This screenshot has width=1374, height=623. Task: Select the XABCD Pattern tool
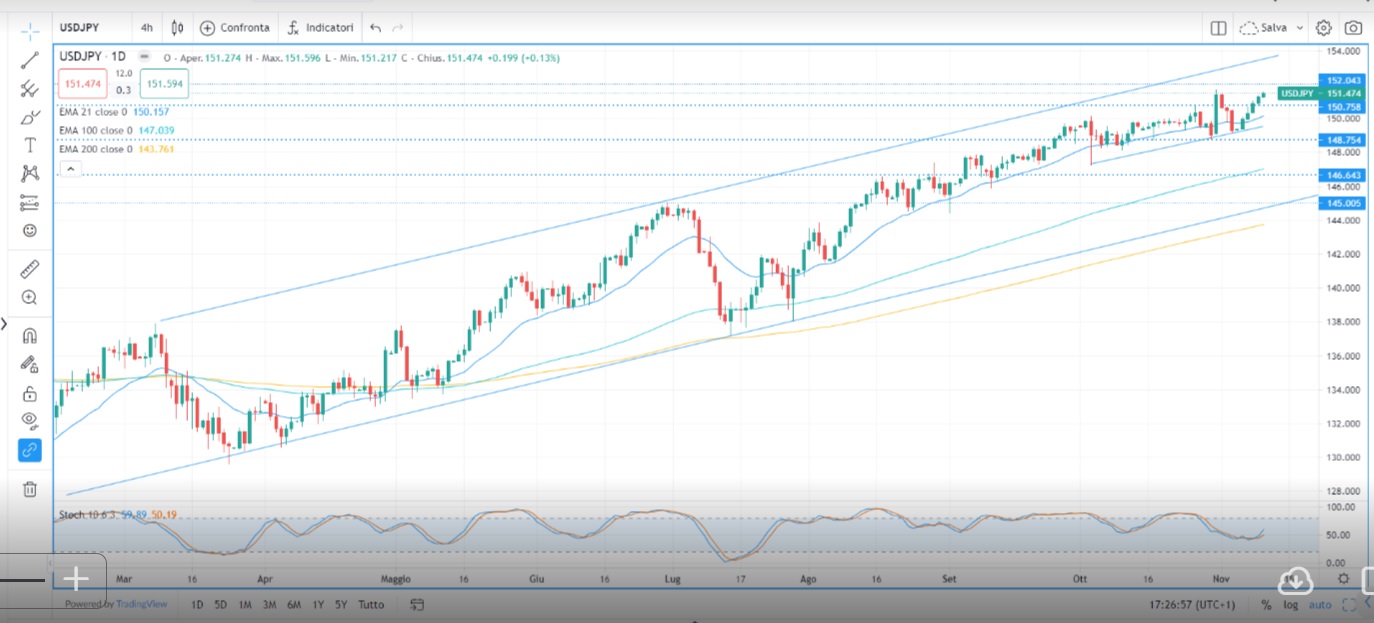[28, 172]
